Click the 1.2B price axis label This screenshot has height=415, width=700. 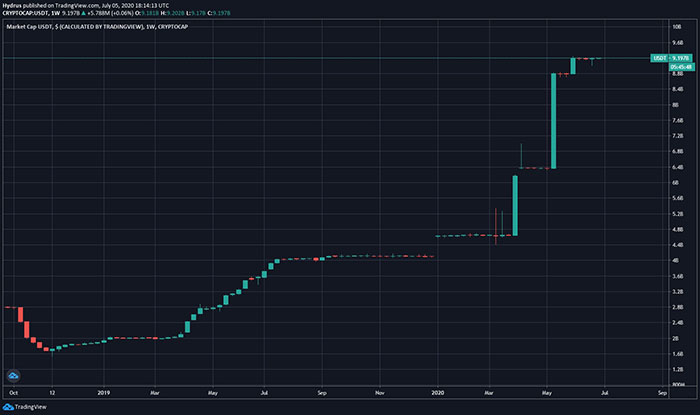tap(678, 369)
